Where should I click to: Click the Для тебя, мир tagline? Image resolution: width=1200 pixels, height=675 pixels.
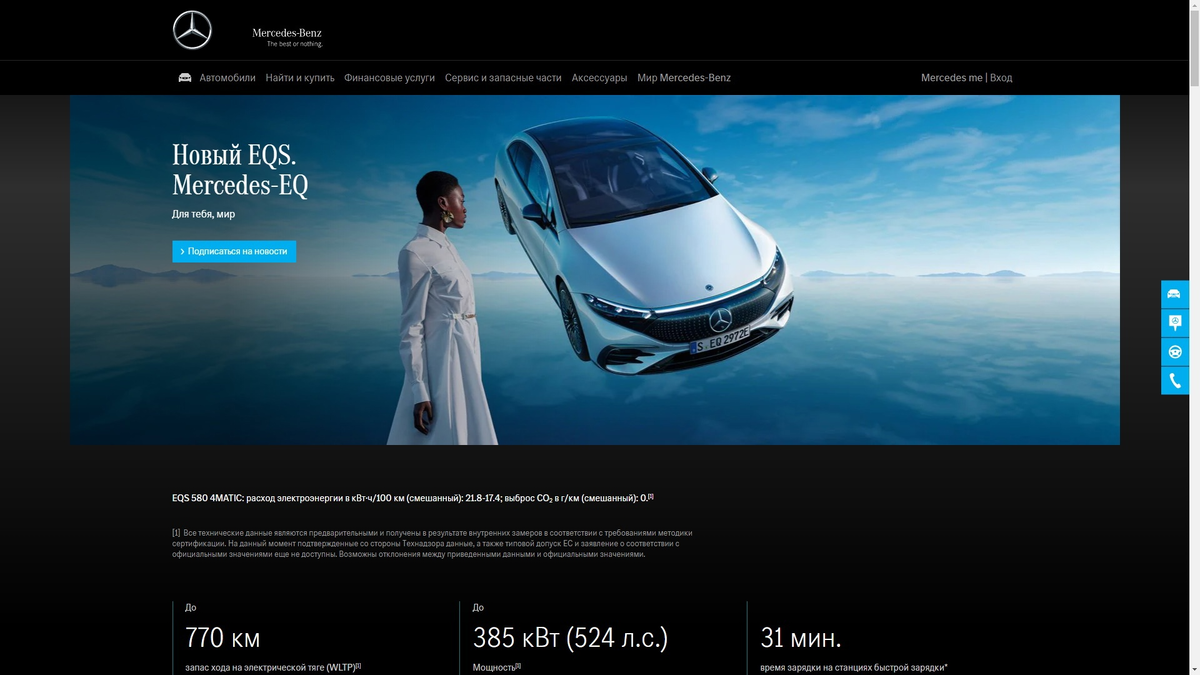(204, 214)
